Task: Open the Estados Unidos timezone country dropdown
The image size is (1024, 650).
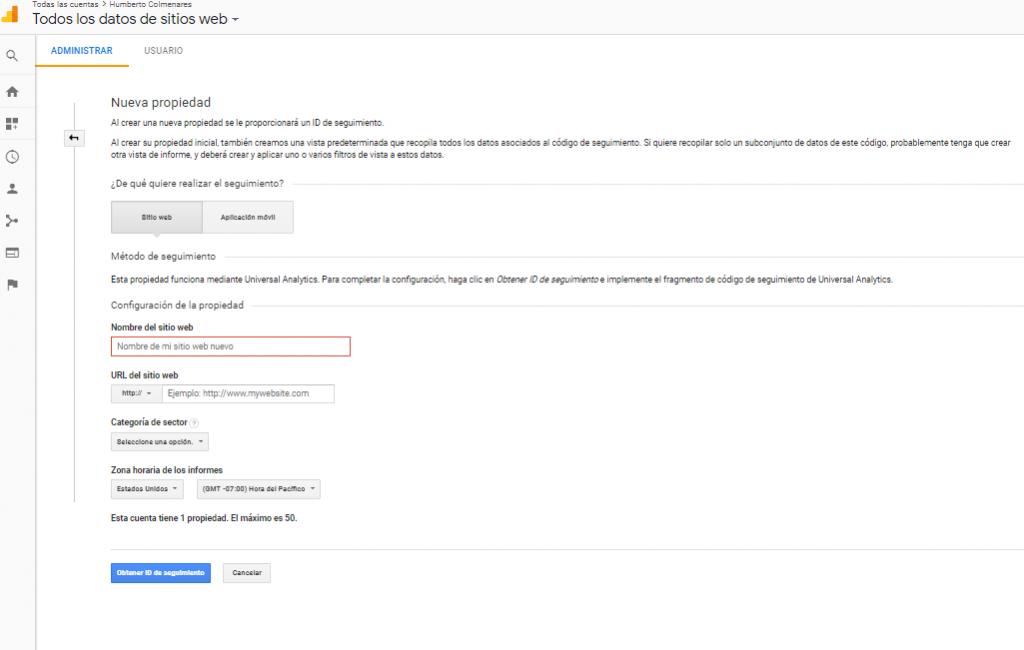Action: point(145,489)
